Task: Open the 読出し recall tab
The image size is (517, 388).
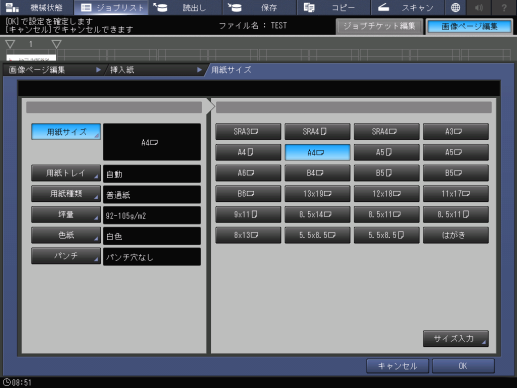Action: tap(186, 7)
